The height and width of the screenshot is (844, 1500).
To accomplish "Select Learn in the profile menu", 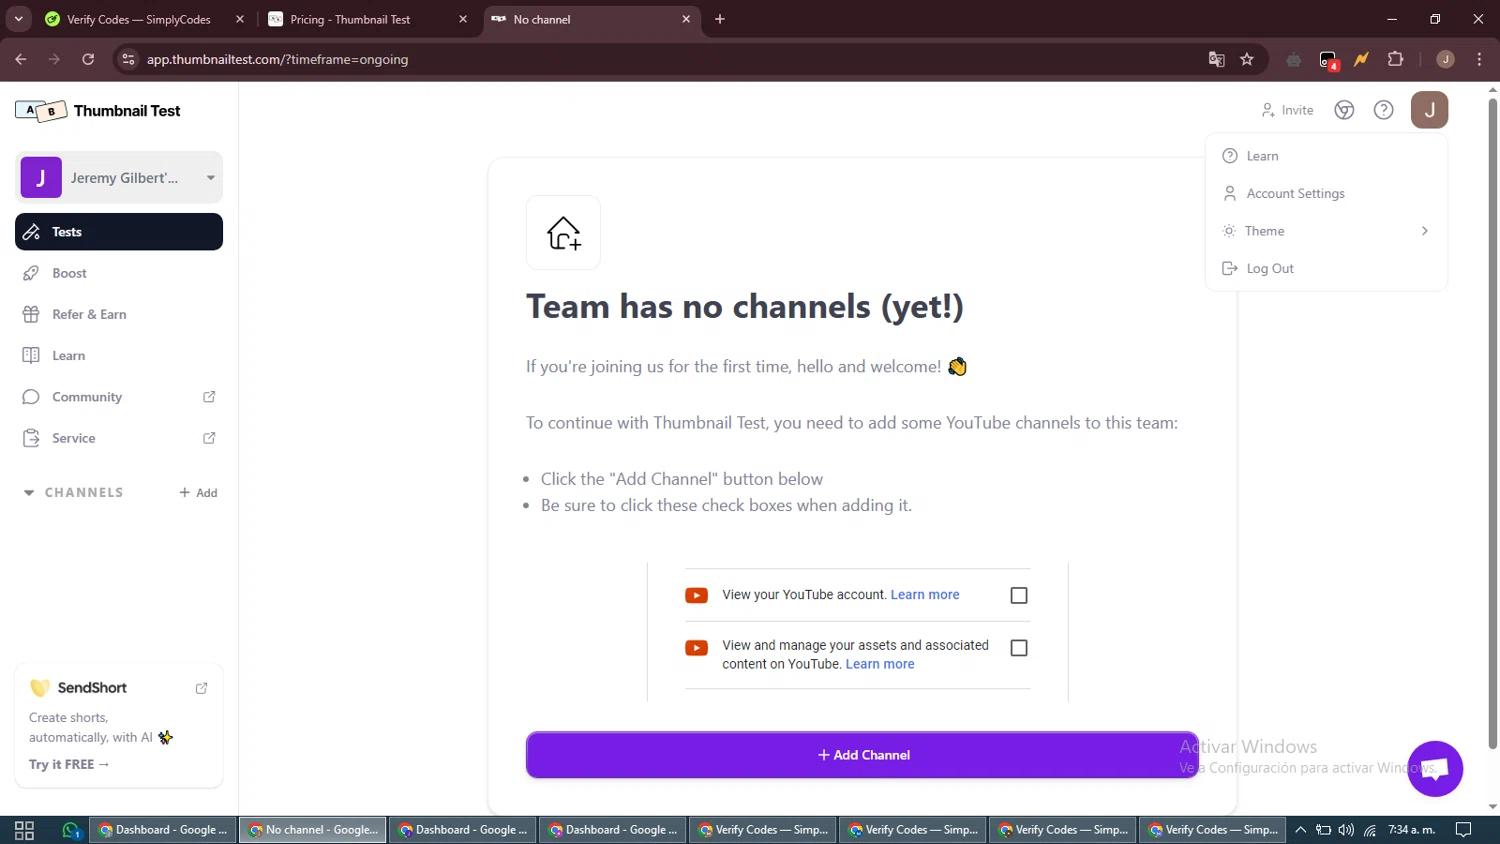I will [x=1326, y=156].
